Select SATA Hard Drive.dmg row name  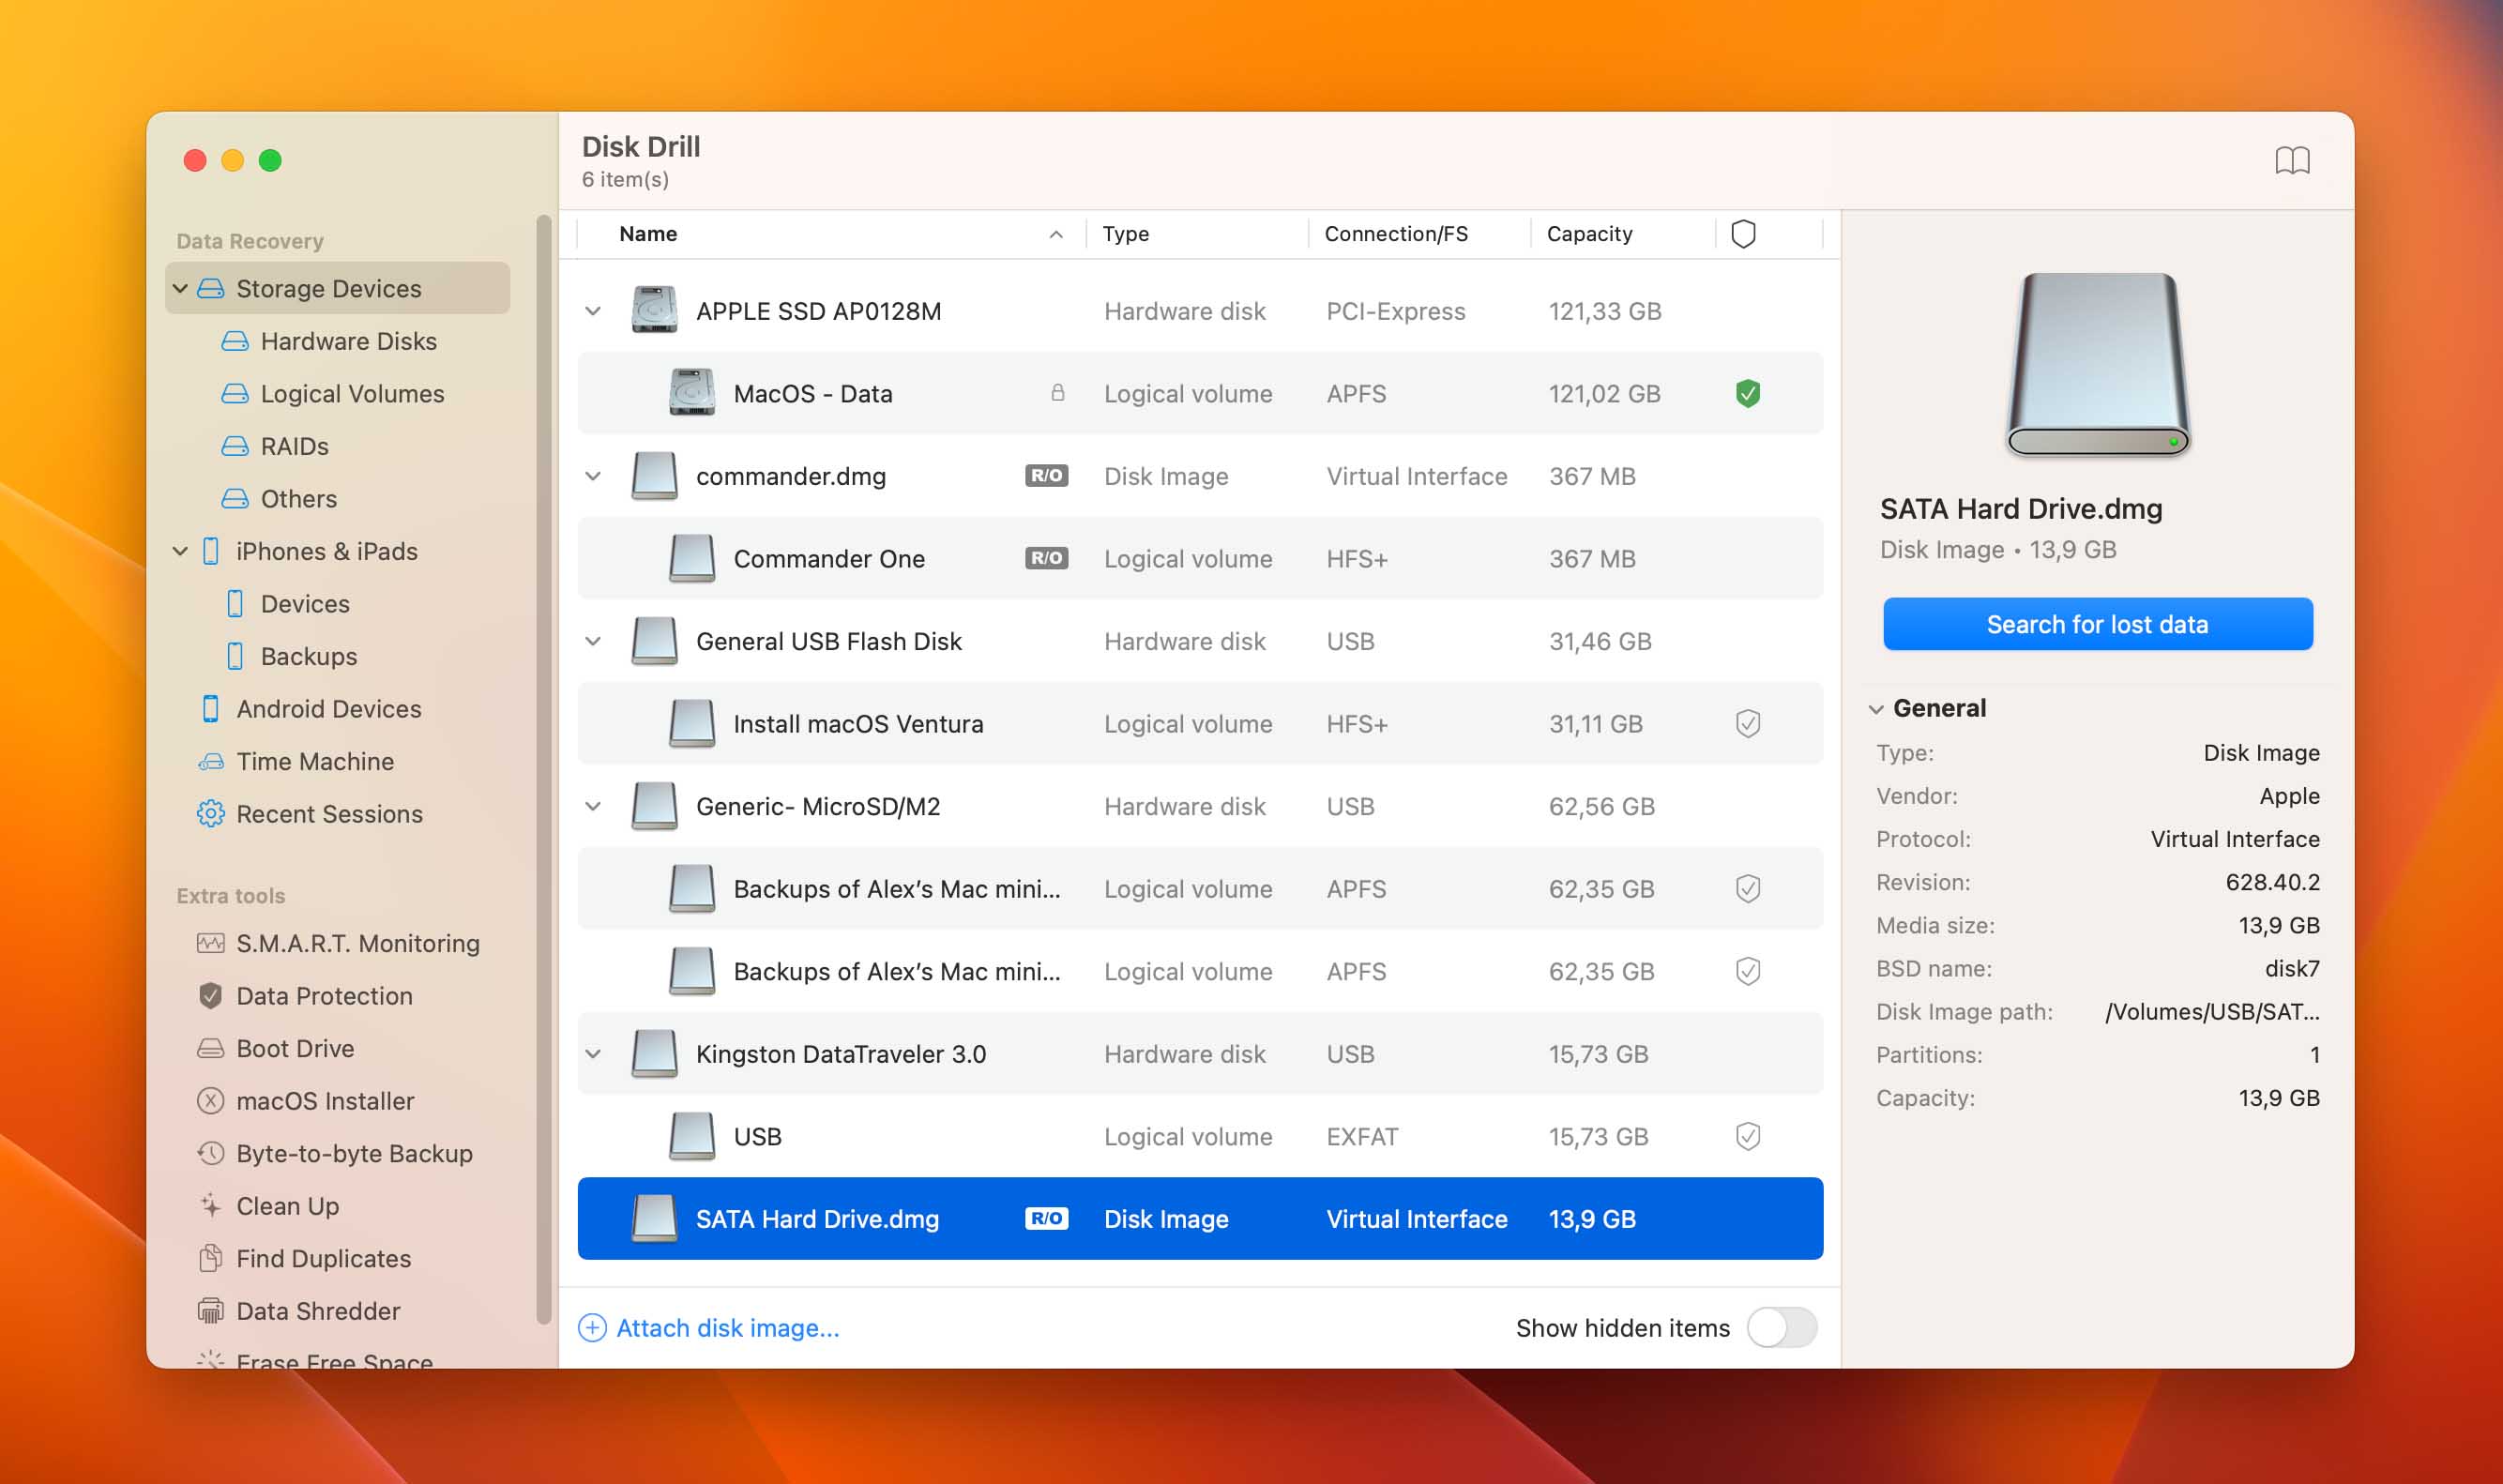point(817,1219)
